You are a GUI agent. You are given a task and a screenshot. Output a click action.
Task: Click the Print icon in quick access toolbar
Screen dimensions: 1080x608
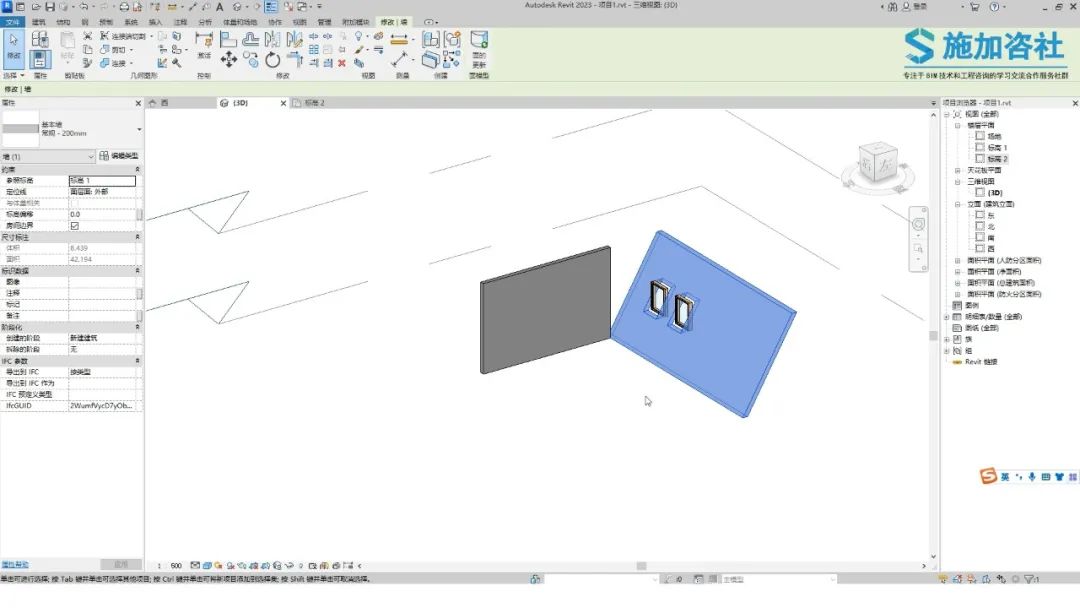point(124,7)
